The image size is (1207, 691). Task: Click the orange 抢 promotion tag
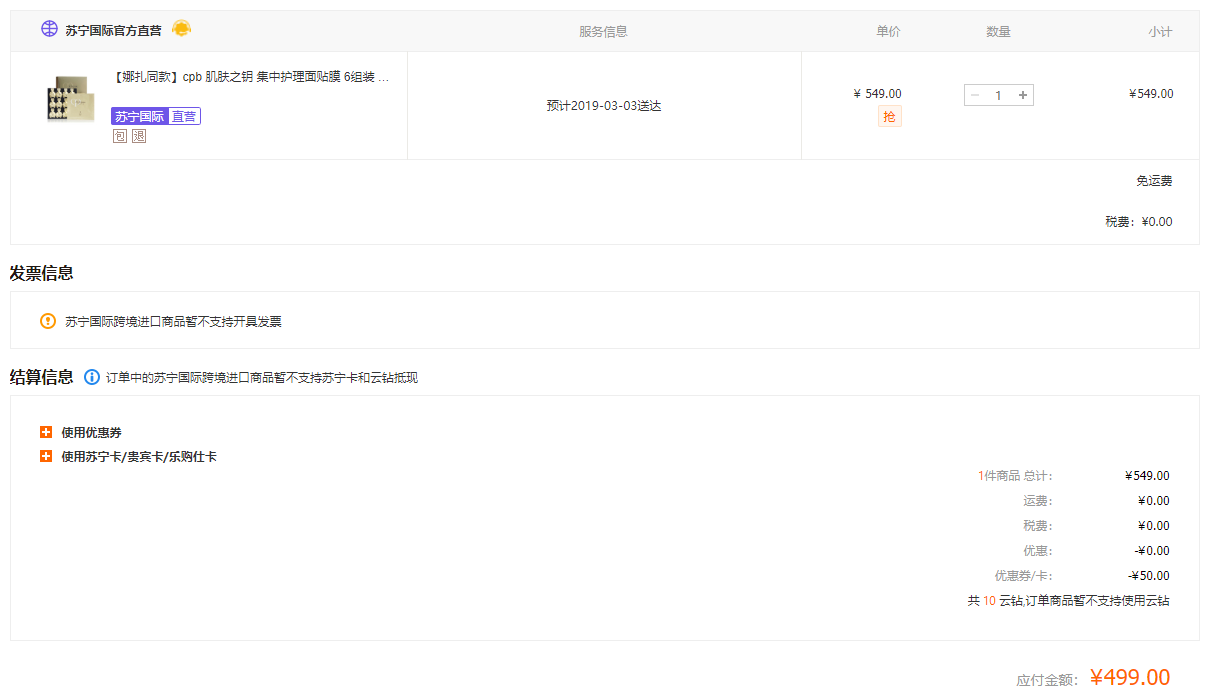tap(889, 117)
